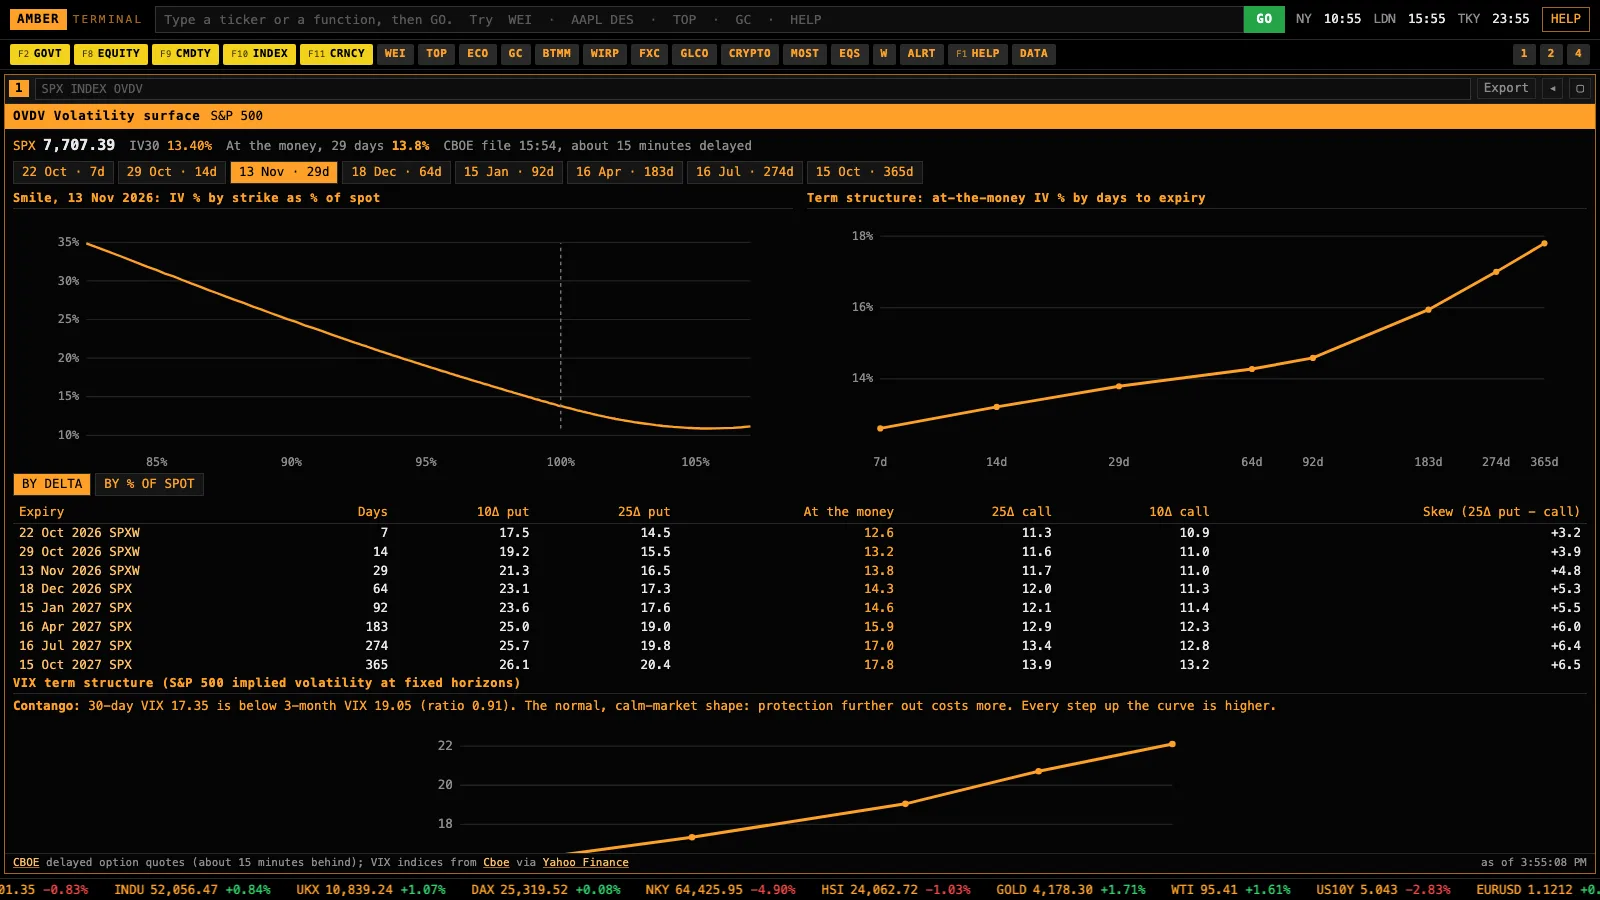Click the AAPL DES command suggestion
1600x900 pixels.
click(602, 20)
